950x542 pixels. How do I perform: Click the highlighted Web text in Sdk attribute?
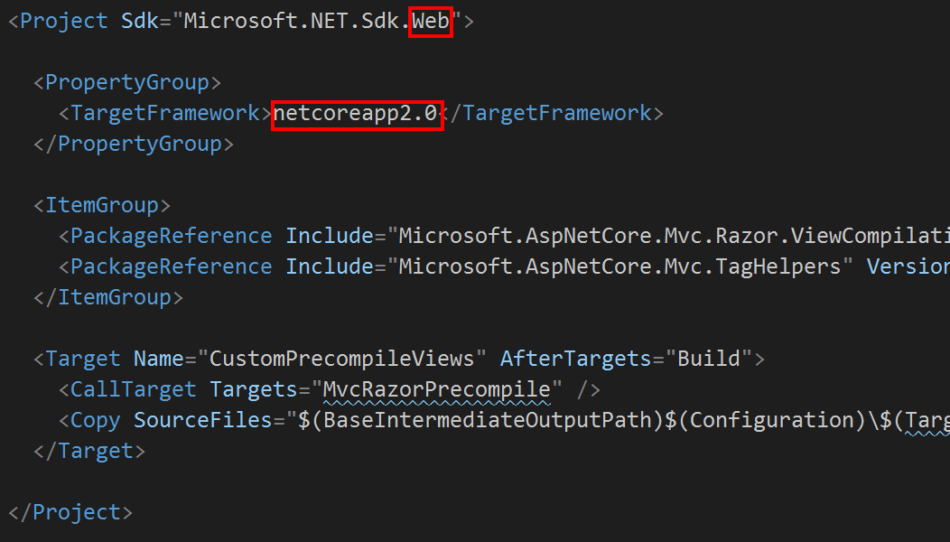[431, 21]
